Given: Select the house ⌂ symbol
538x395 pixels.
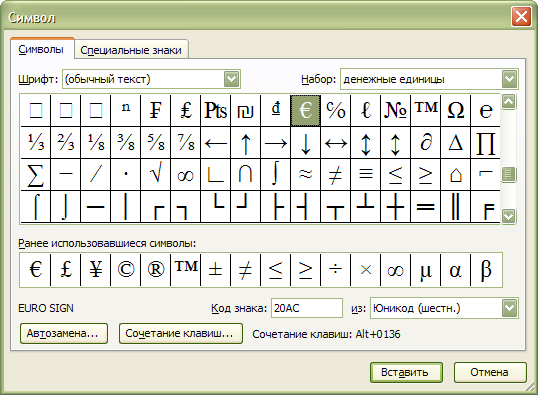Looking at the screenshot, I should pos(456,174).
